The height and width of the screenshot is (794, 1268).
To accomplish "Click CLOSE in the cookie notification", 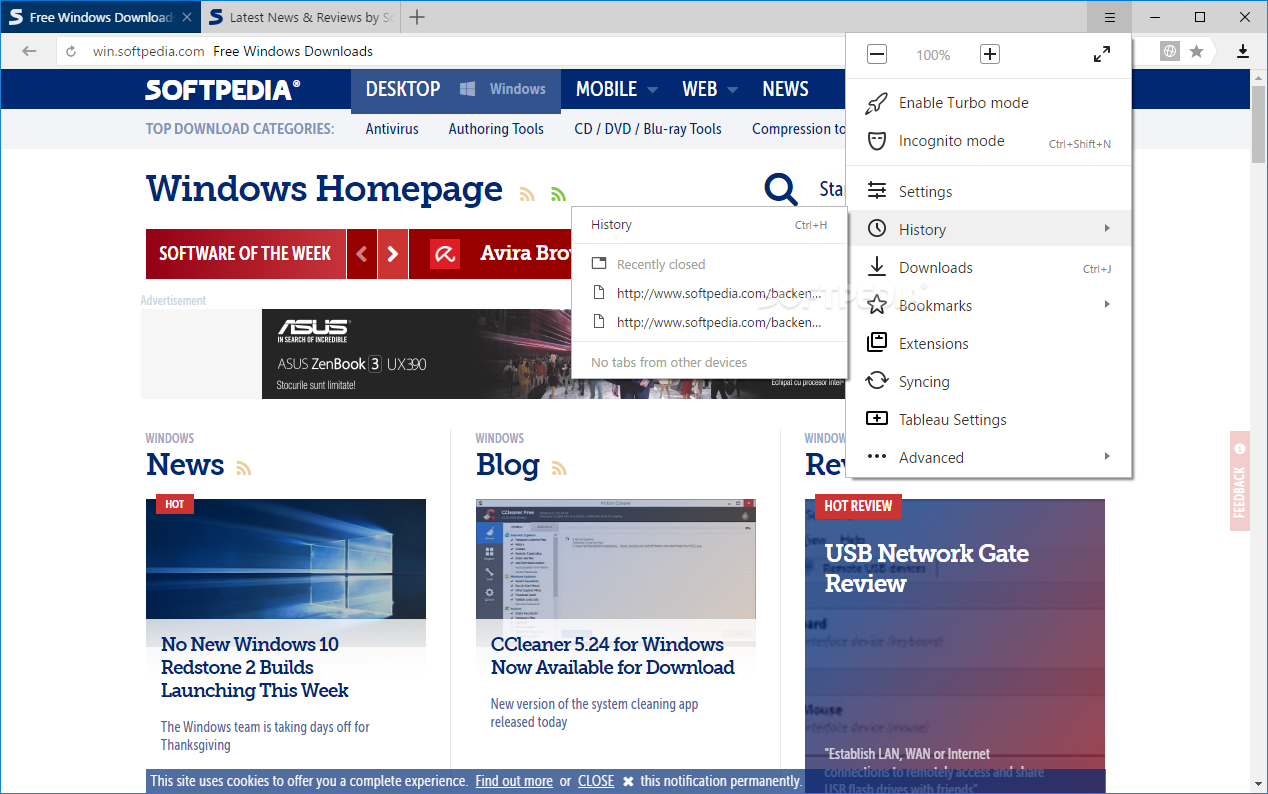I will [596, 781].
